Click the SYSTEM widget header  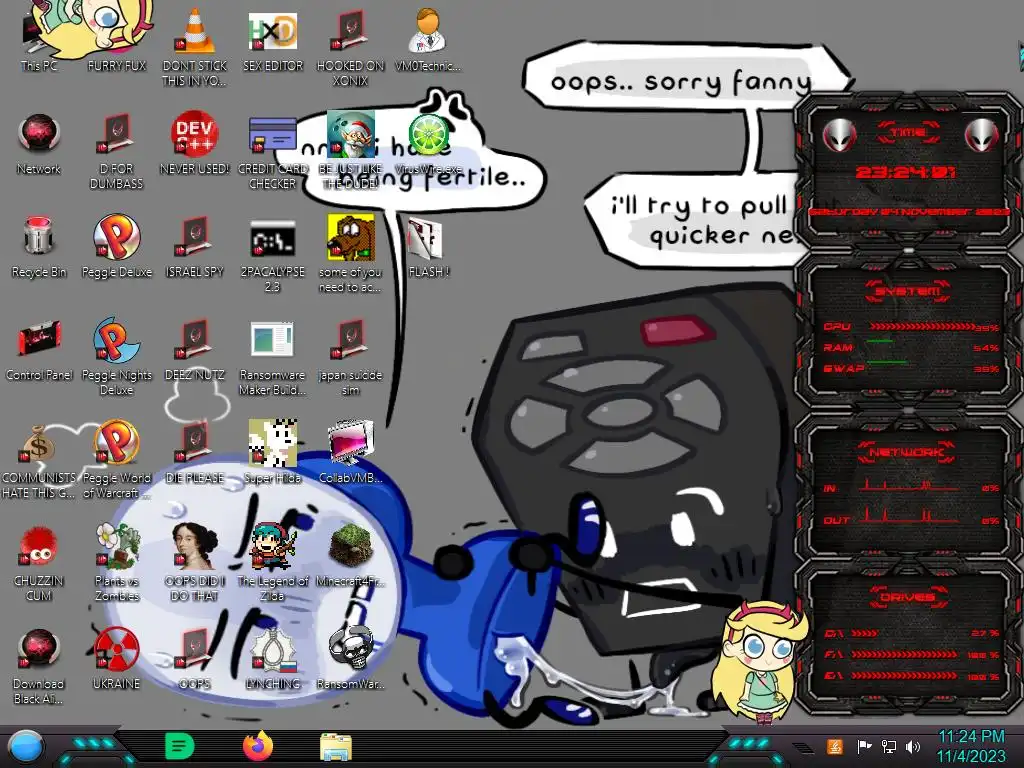click(x=907, y=291)
